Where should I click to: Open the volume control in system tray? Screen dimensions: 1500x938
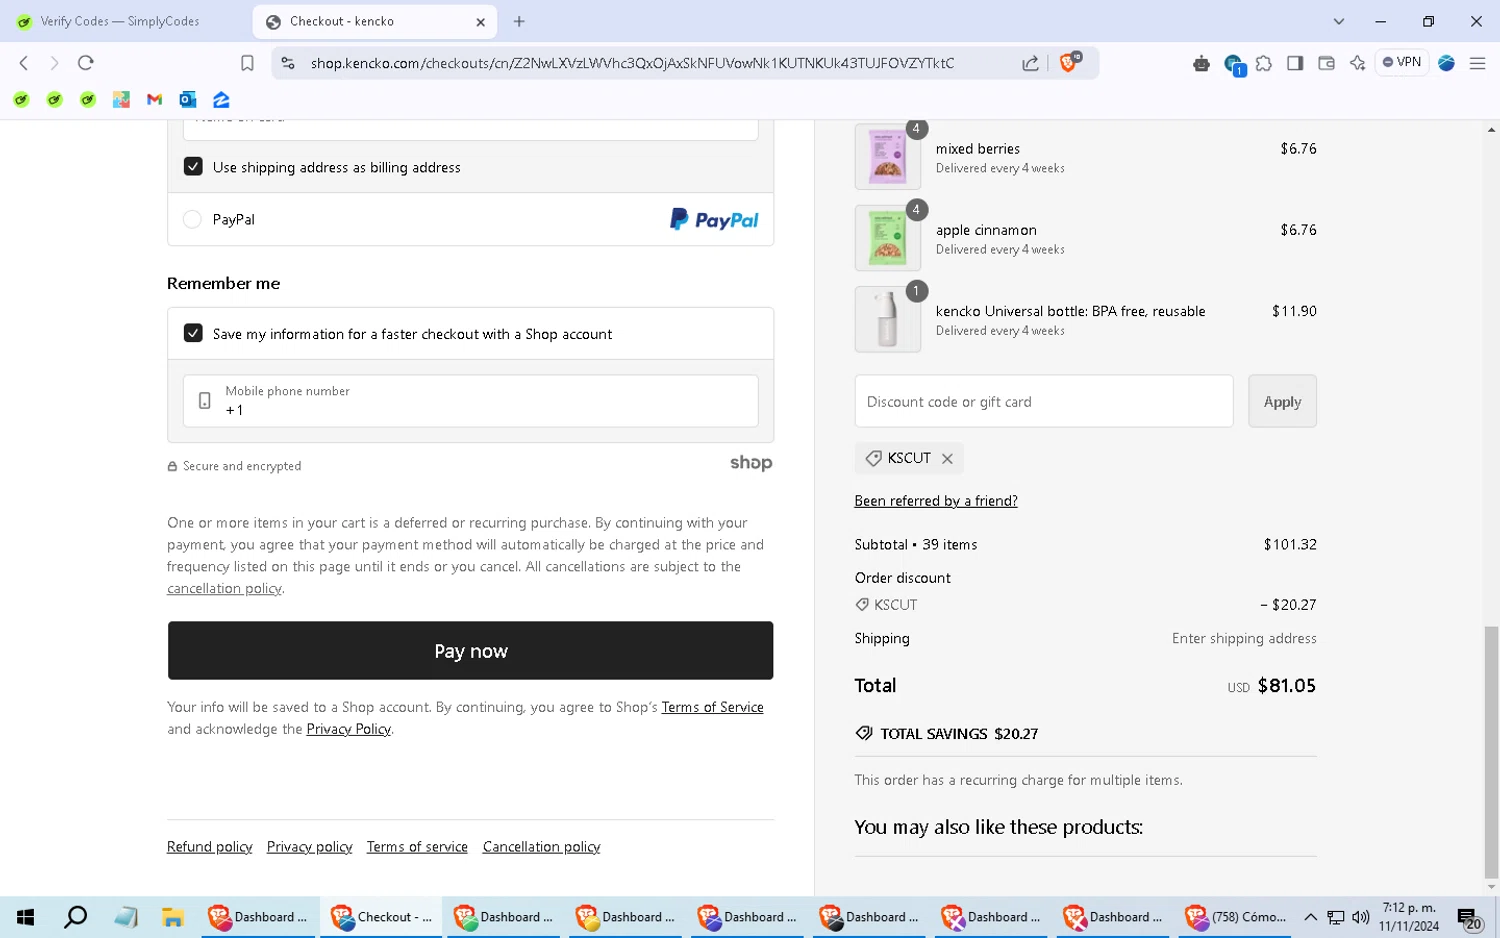1360,917
